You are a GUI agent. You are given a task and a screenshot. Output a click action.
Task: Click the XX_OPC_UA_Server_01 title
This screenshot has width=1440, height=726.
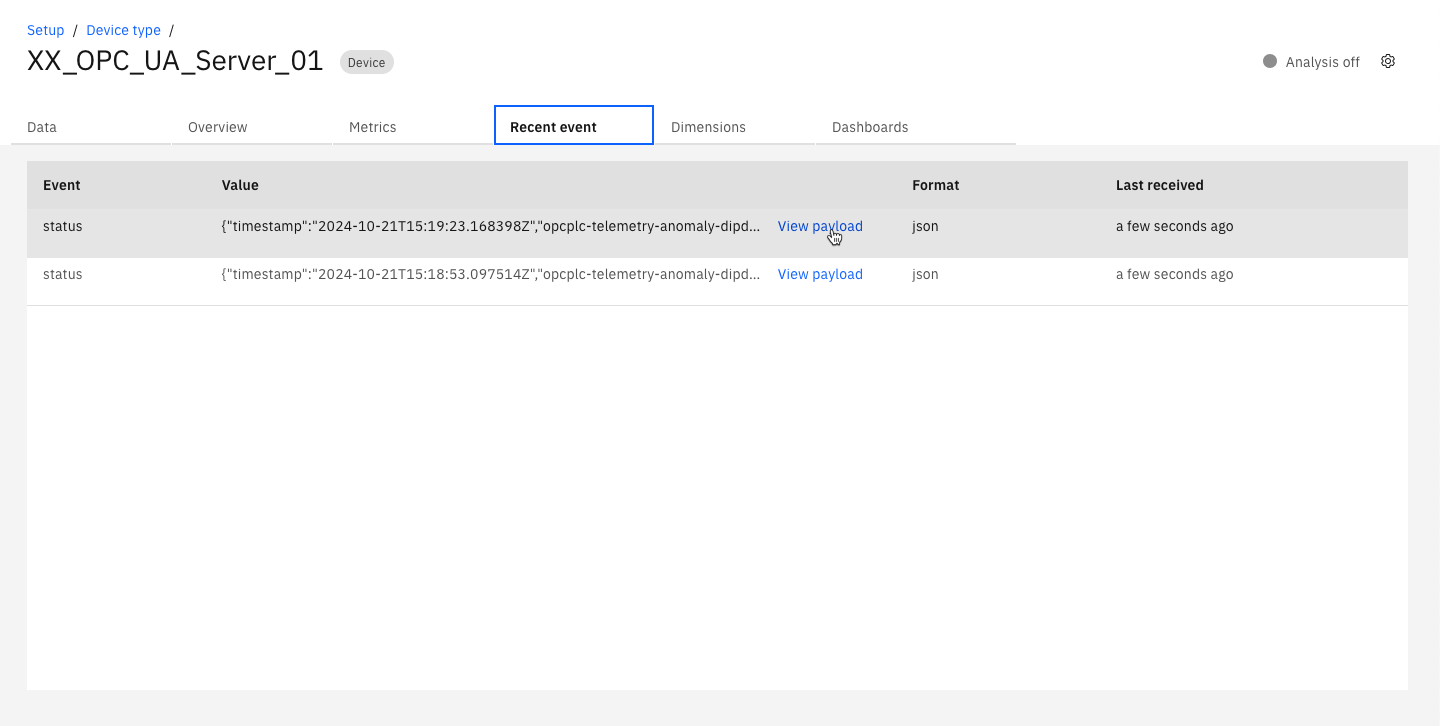click(x=175, y=61)
